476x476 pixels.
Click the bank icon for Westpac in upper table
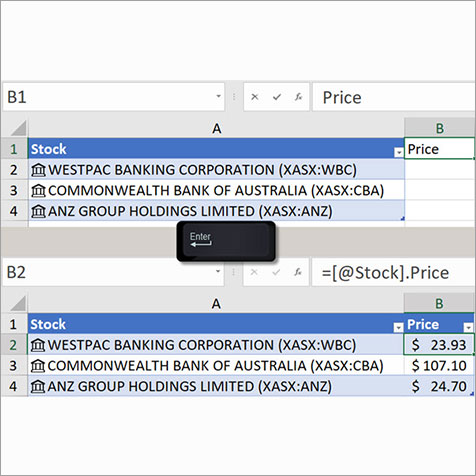point(38,170)
